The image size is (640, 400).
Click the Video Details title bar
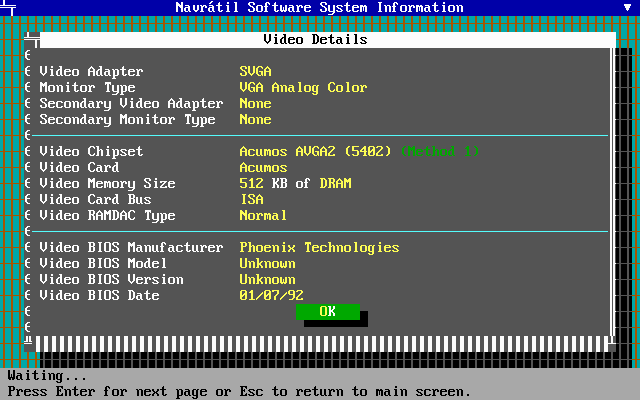click(x=315, y=40)
